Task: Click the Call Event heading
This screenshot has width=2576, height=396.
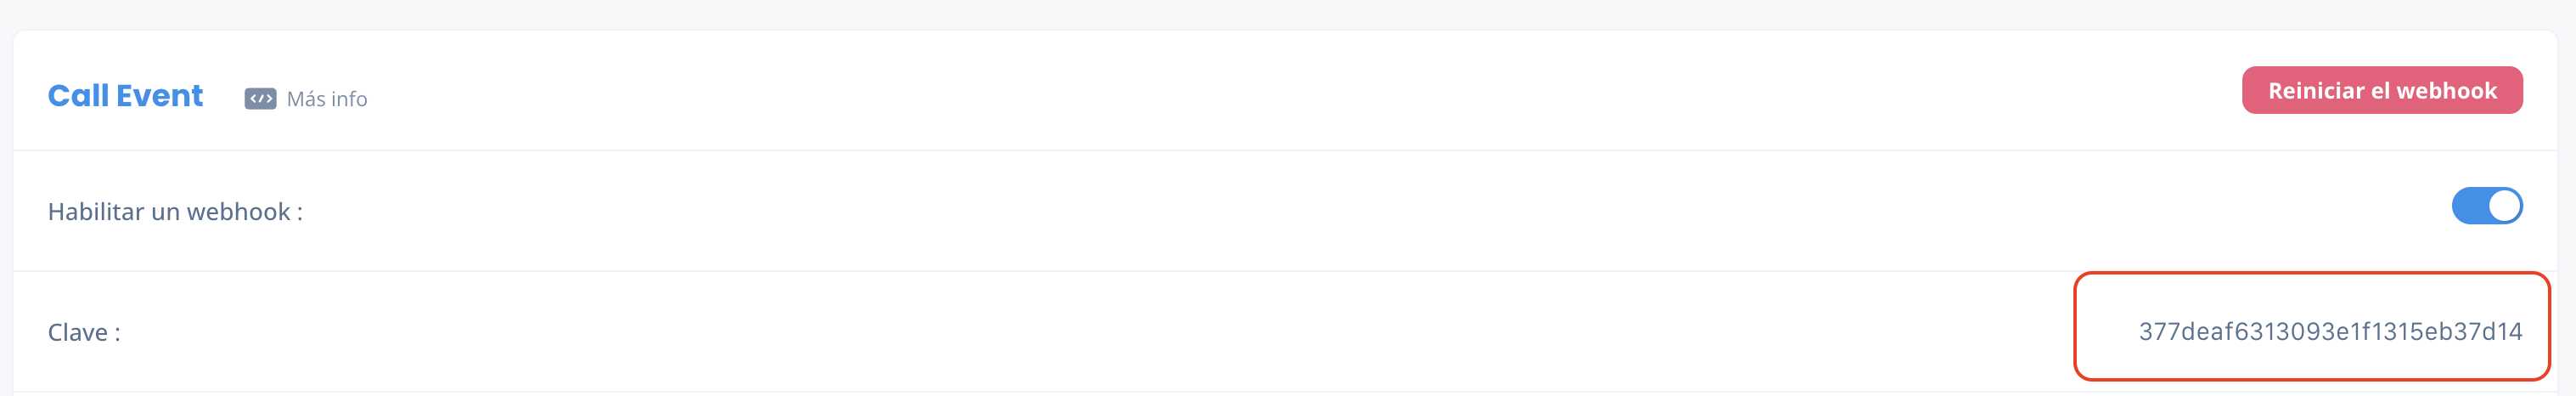Action: click(125, 95)
